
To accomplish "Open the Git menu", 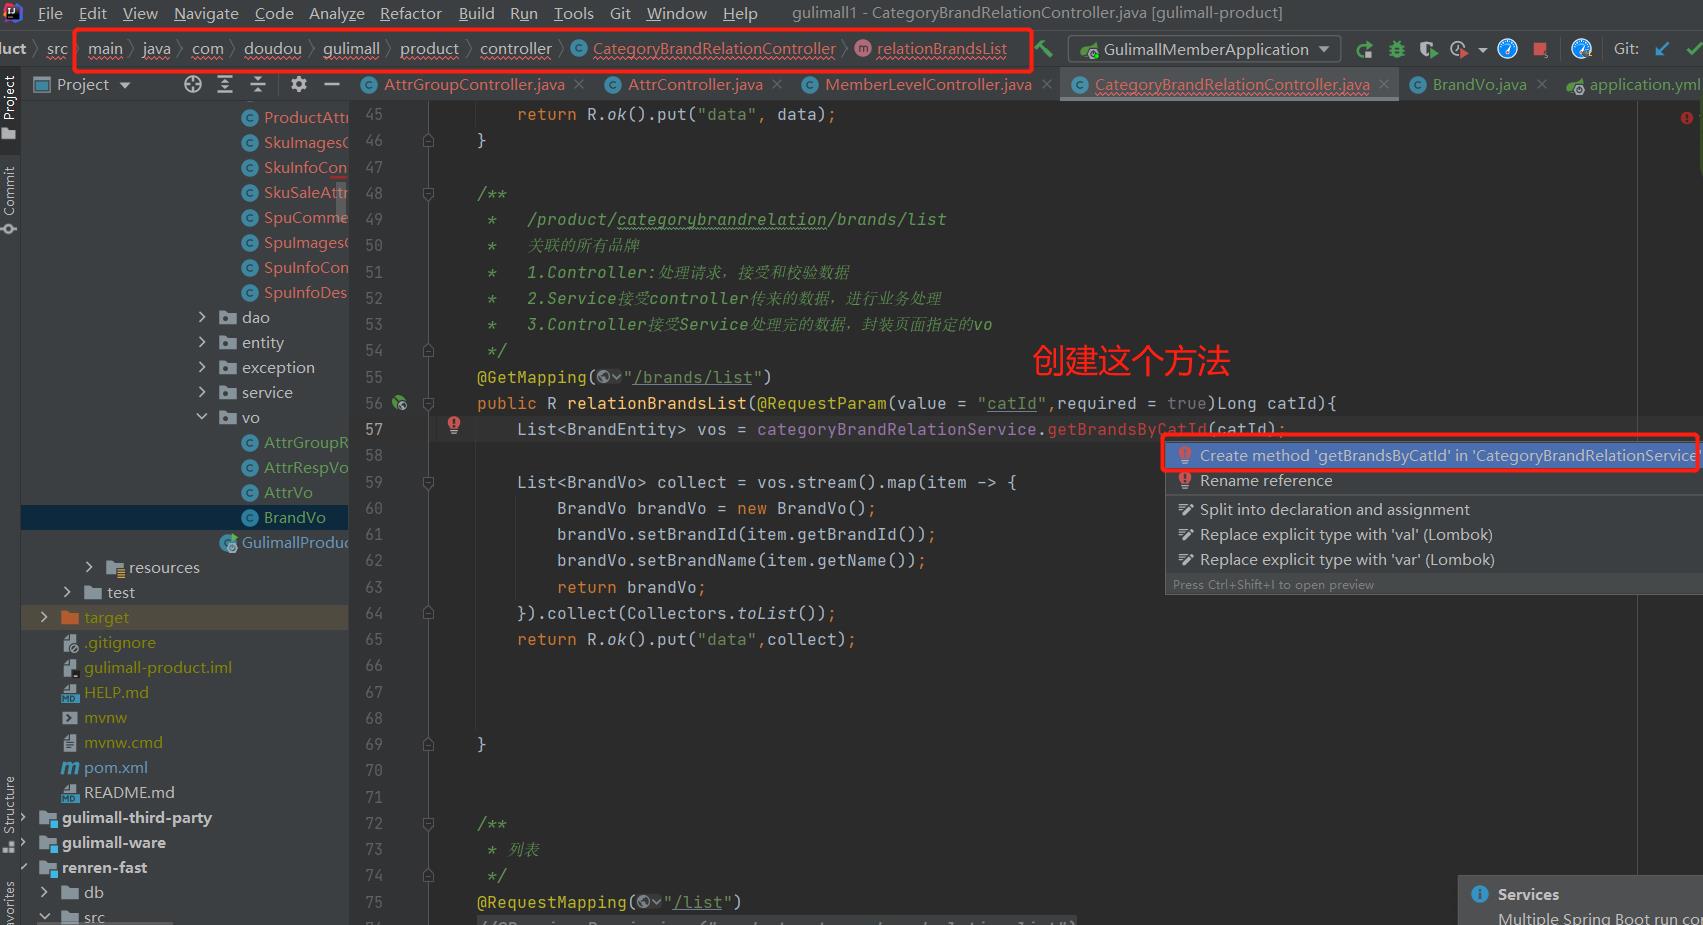I will click(x=620, y=13).
